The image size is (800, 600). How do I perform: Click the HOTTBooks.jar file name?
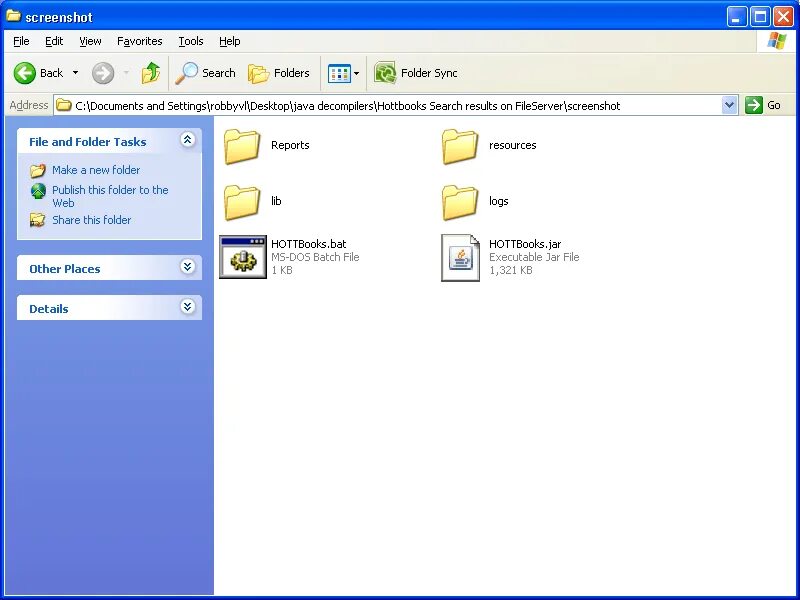point(525,244)
